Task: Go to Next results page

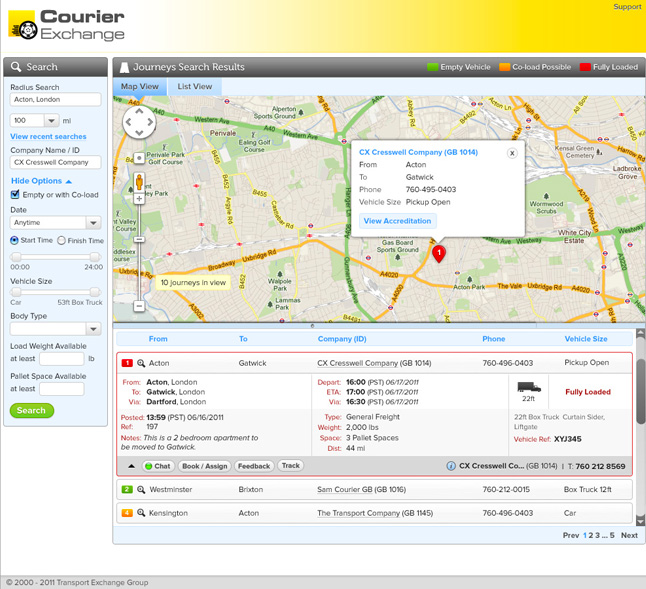Action: (x=629, y=535)
